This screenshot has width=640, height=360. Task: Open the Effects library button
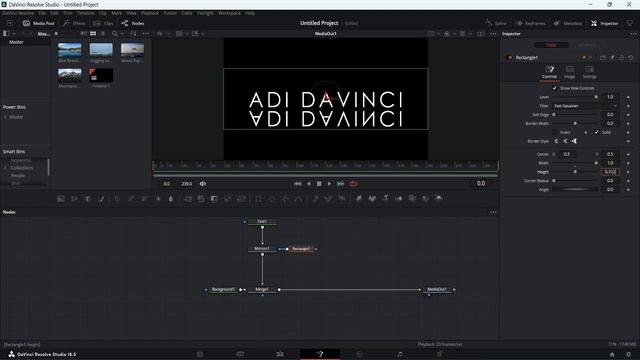coord(74,23)
